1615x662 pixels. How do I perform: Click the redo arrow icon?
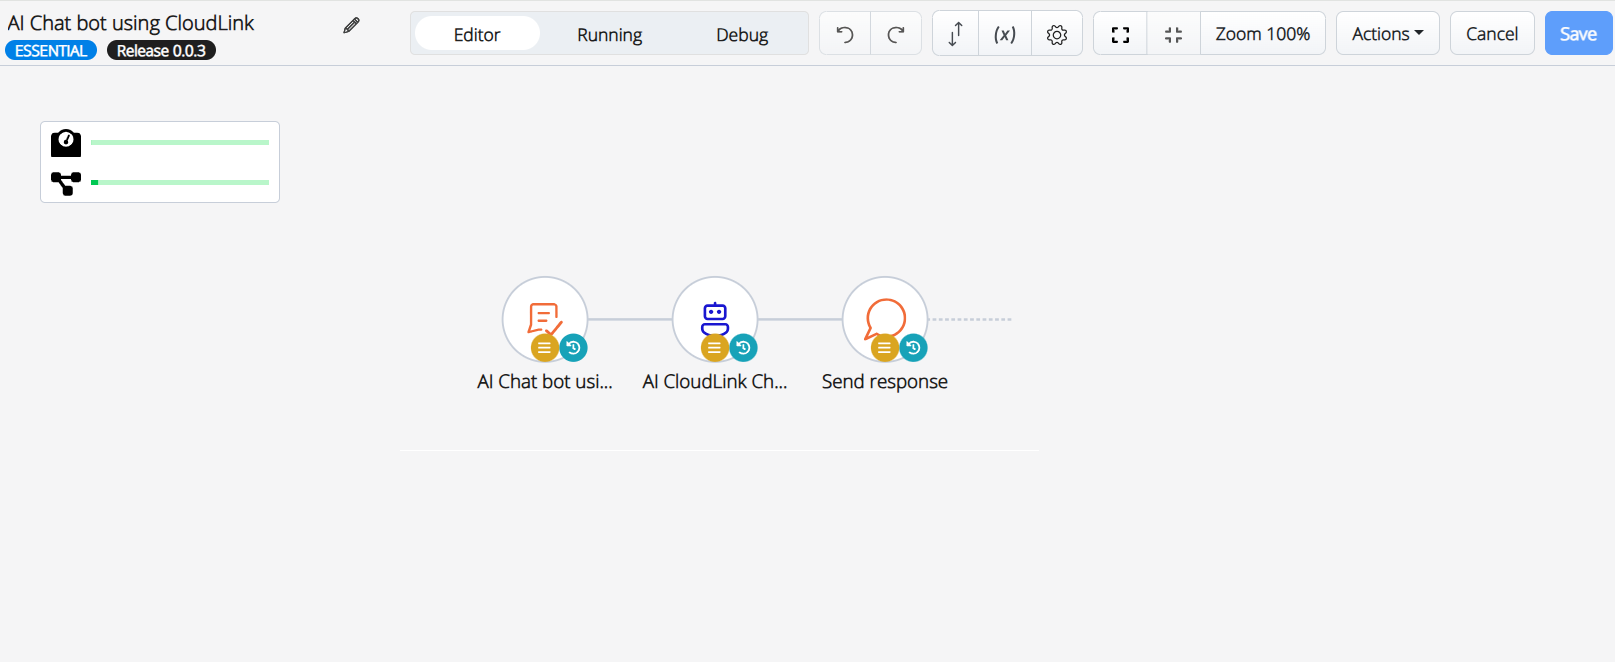tap(896, 34)
